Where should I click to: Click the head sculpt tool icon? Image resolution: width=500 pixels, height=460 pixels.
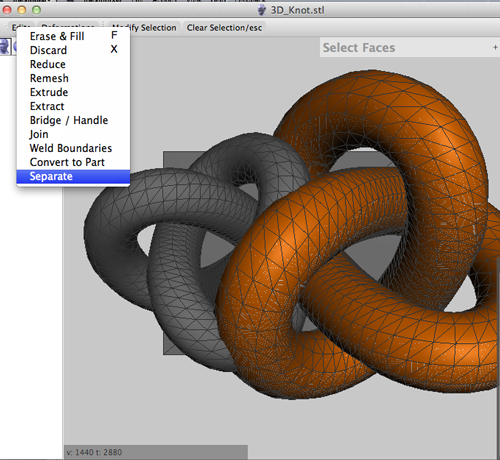(x=5, y=46)
